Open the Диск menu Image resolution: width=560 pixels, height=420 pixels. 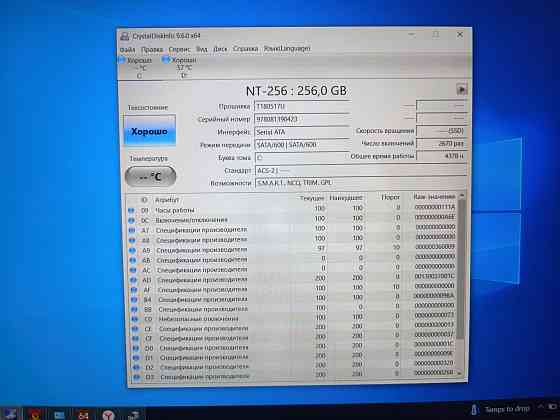pyautogui.click(x=220, y=49)
